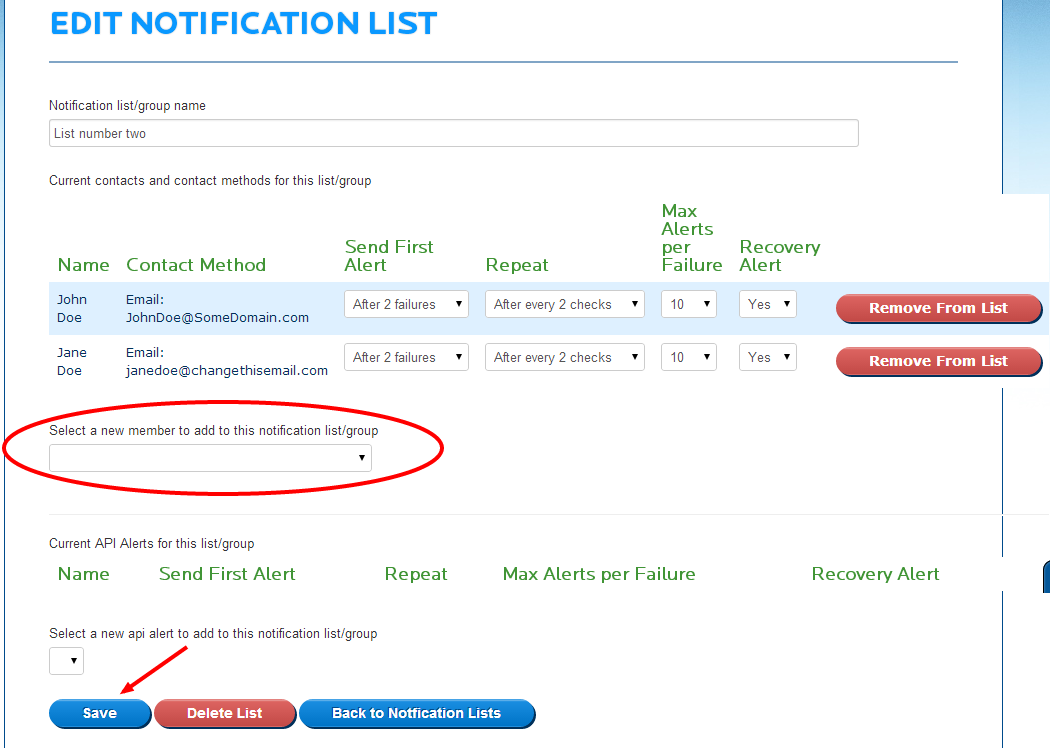The image size is (1050, 748).
Task: Open Jane Doe's Max Alerts per Failure dropdown
Action: 688,357
